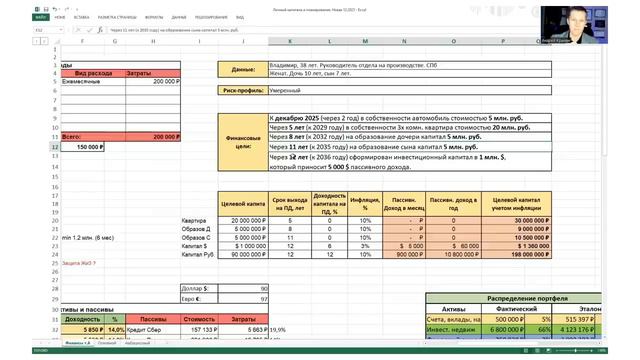
Task: Open the ВИД ribbon tab
Action: pos(240,17)
